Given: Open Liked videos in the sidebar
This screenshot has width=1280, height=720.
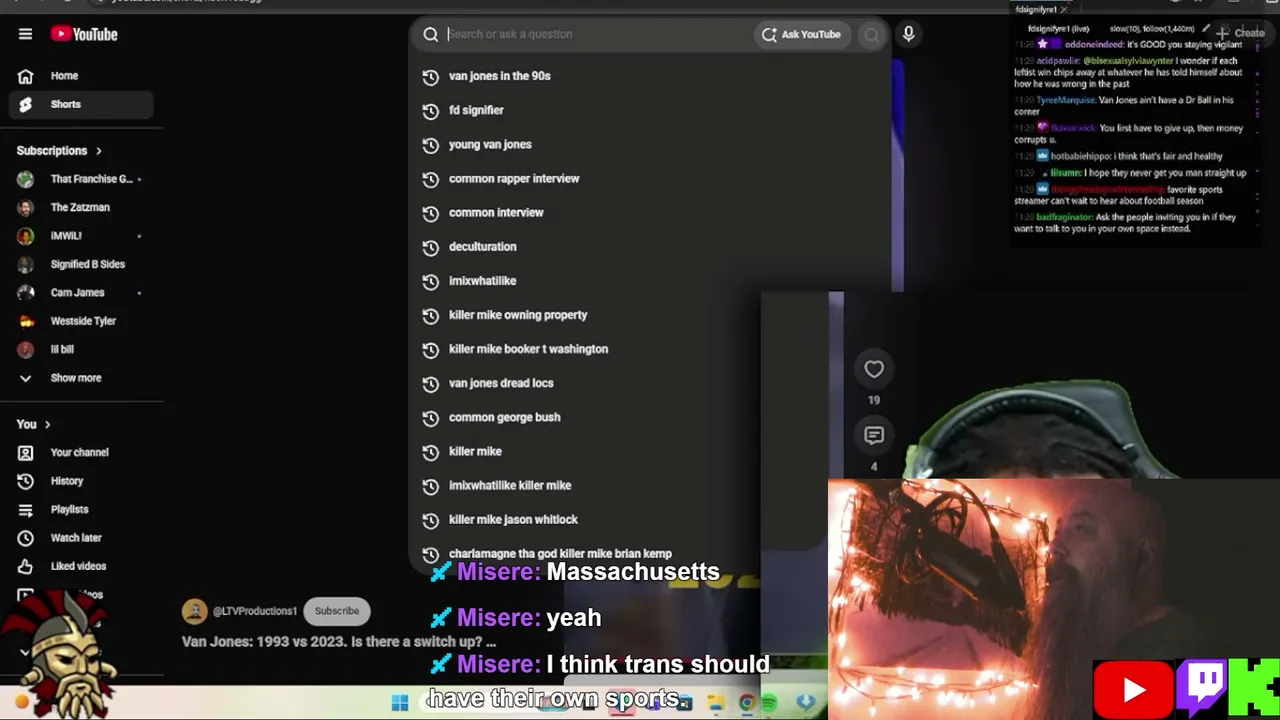Looking at the screenshot, I should (81, 566).
